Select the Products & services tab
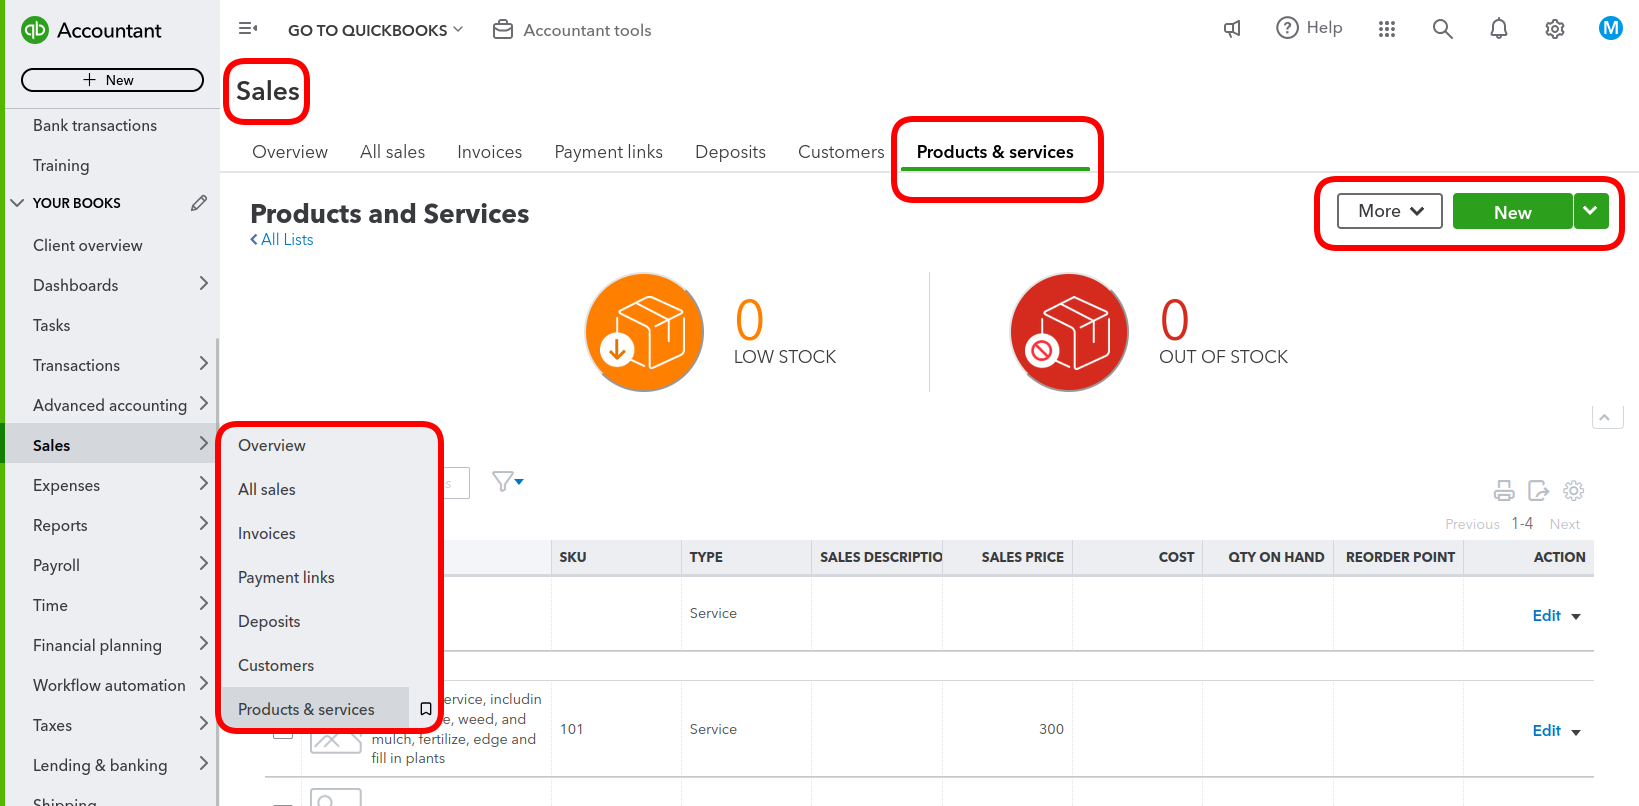 click(995, 152)
